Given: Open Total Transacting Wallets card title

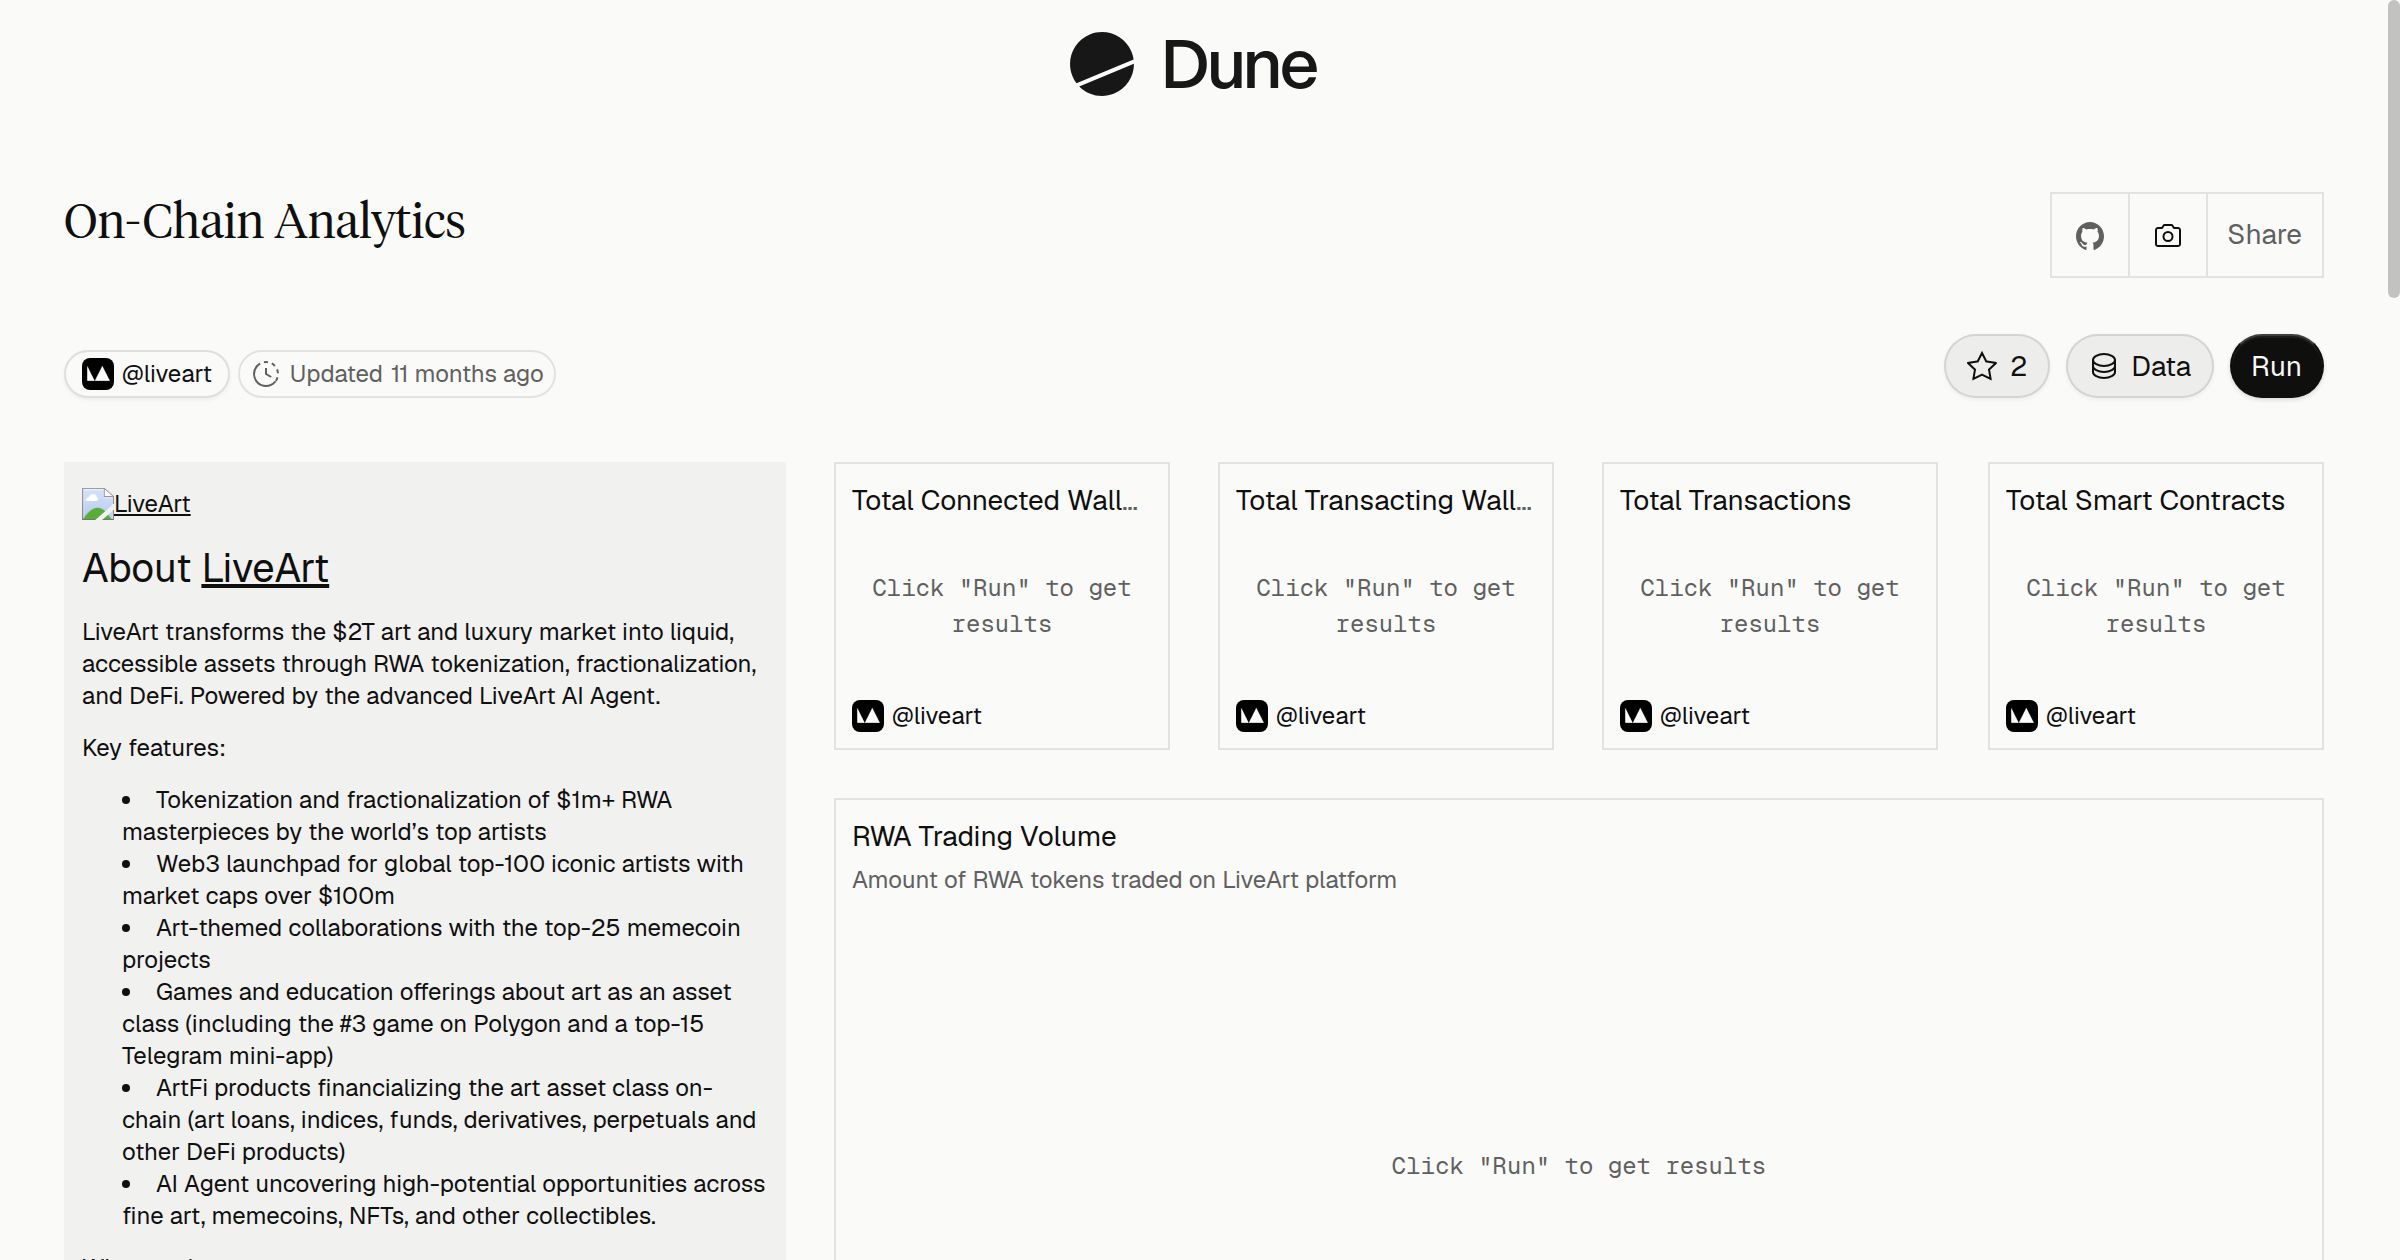Looking at the screenshot, I should tap(1383, 500).
